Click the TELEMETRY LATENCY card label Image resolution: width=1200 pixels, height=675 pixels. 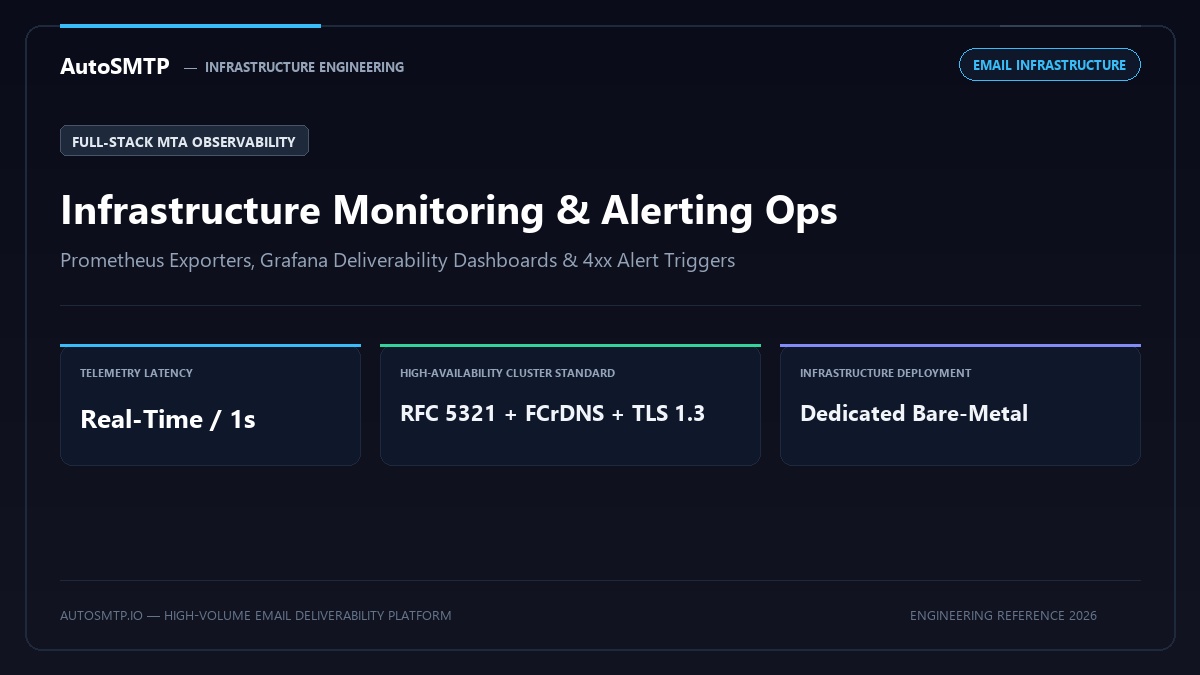(x=136, y=373)
